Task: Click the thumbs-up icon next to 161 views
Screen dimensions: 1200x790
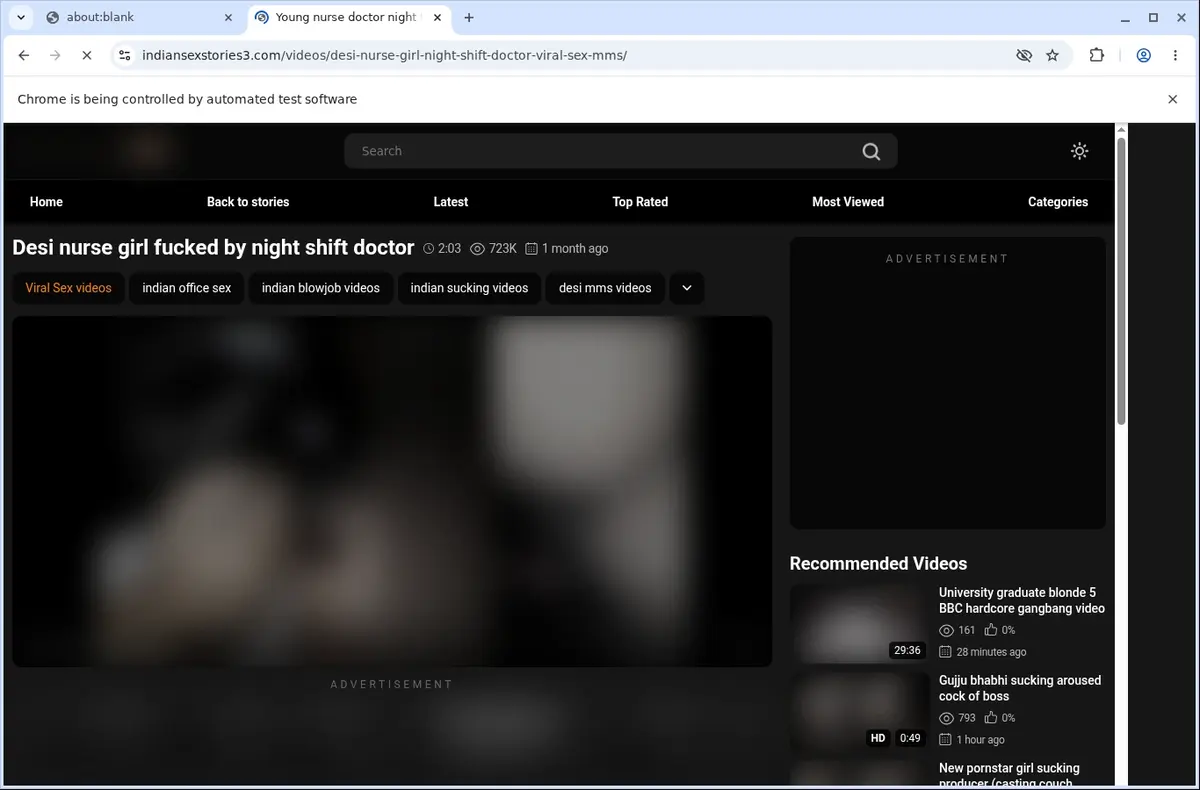Action: [x=991, y=630]
